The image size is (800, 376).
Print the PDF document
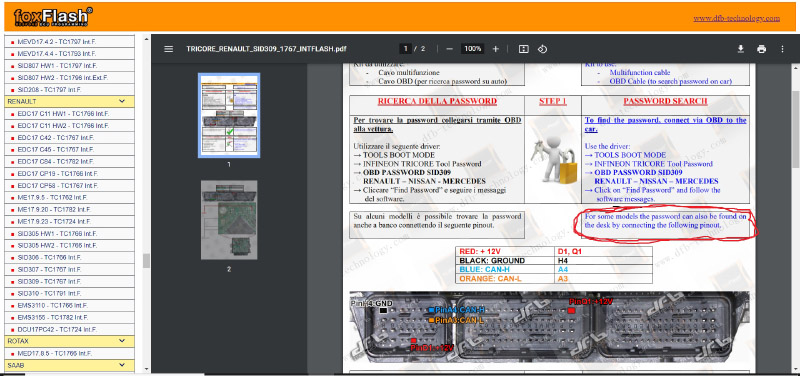(x=762, y=49)
